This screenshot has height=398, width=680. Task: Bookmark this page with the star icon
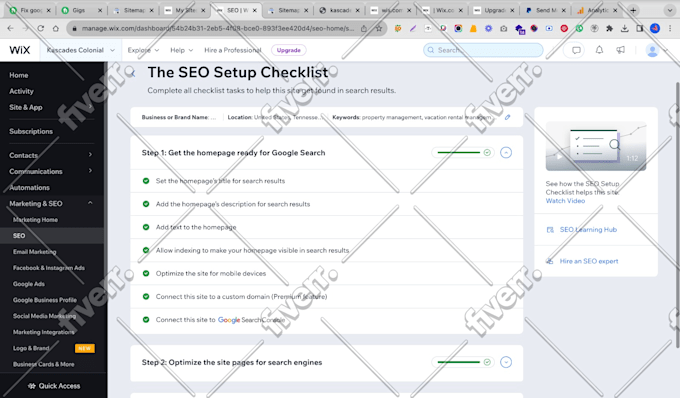tap(379, 28)
